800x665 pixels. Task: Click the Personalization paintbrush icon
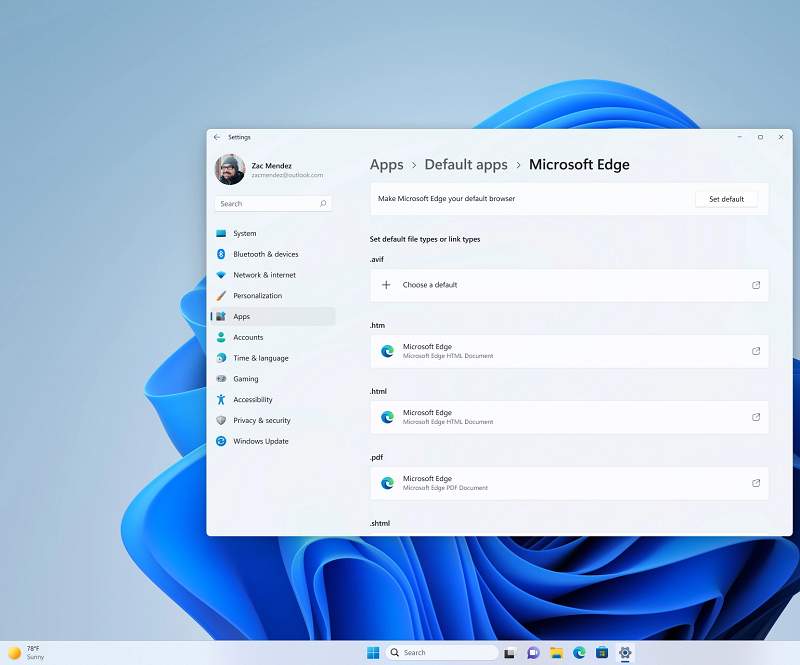click(x=221, y=295)
